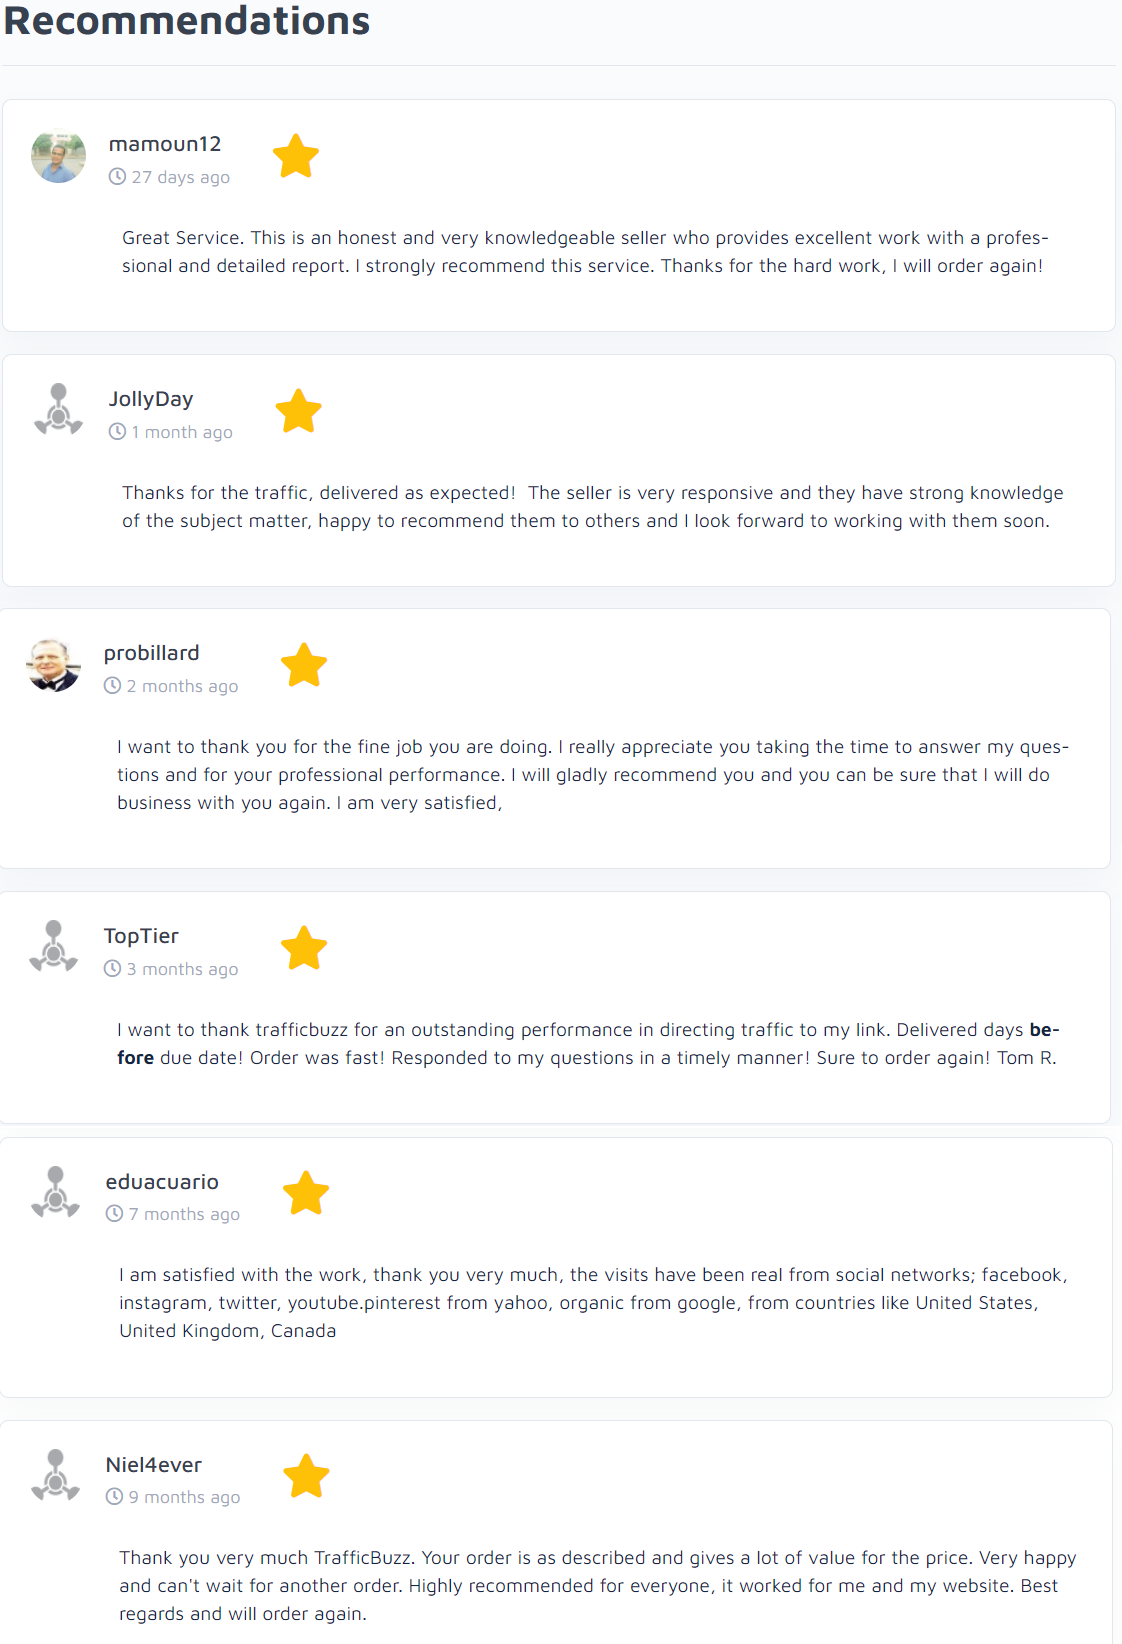Visit the probillard user profile name
The width and height of the screenshot is (1122, 1644).
click(152, 653)
